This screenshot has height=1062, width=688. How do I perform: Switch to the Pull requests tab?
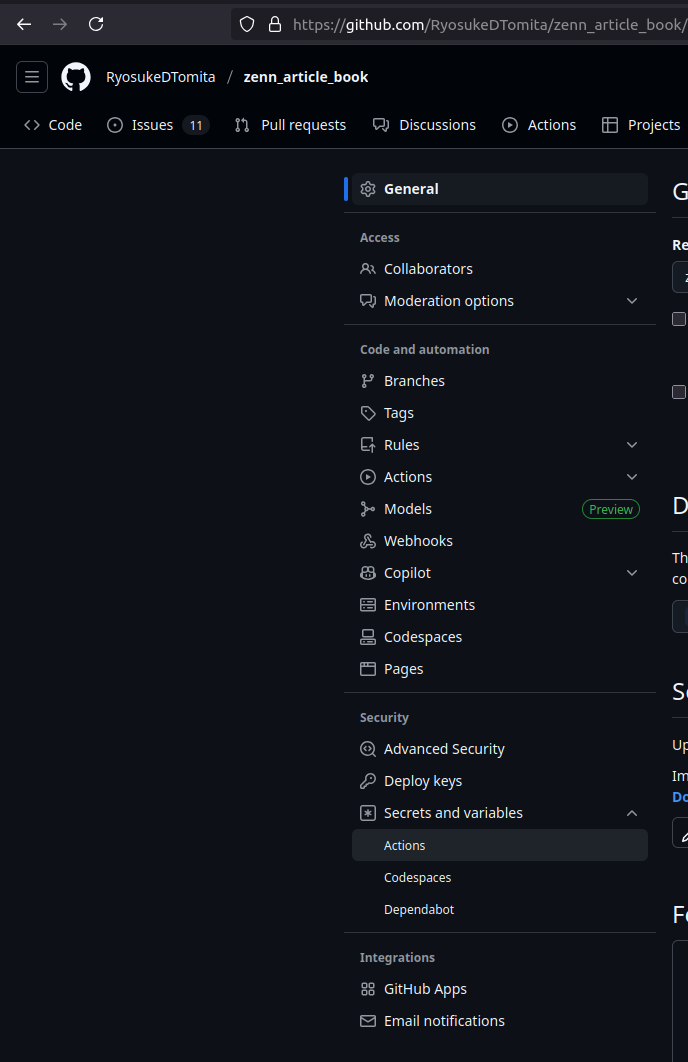coord(290,124)
